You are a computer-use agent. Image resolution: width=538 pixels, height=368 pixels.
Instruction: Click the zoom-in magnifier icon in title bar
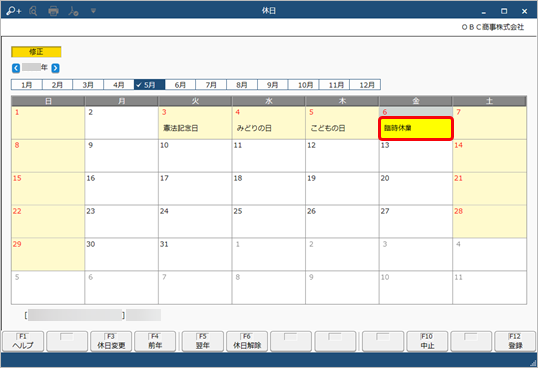[x=13, y=11]
